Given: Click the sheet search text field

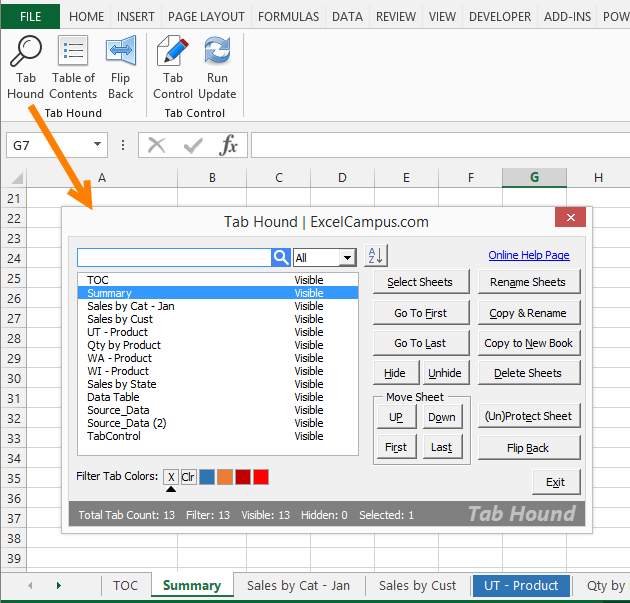Looking at the screenshot, I should point(174,258).
